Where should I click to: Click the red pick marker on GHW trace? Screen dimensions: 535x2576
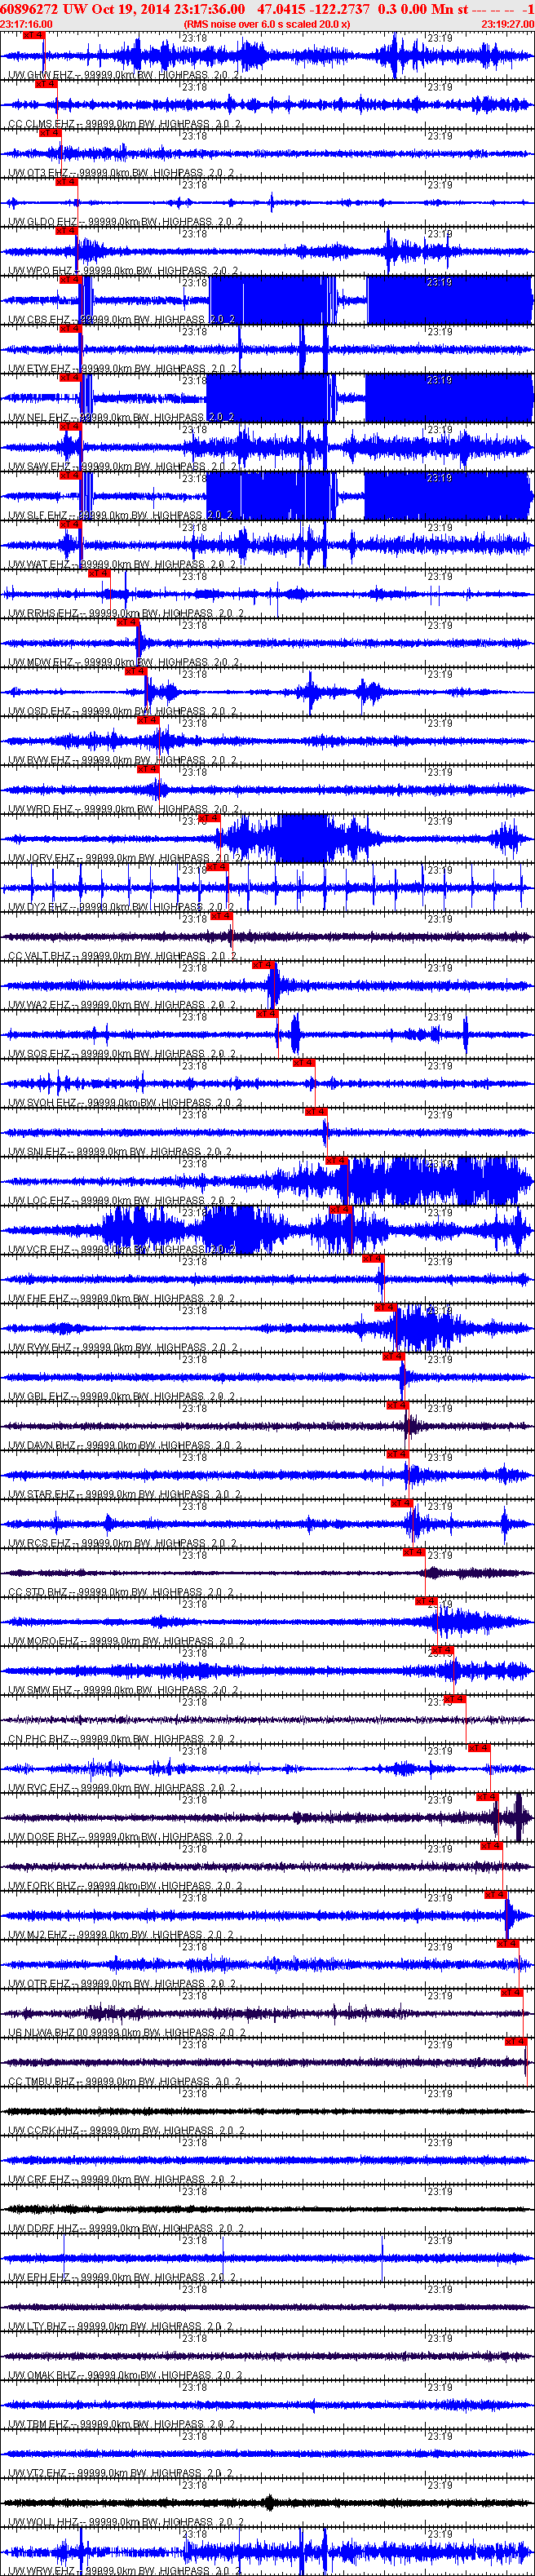click(x=33, y=35)
